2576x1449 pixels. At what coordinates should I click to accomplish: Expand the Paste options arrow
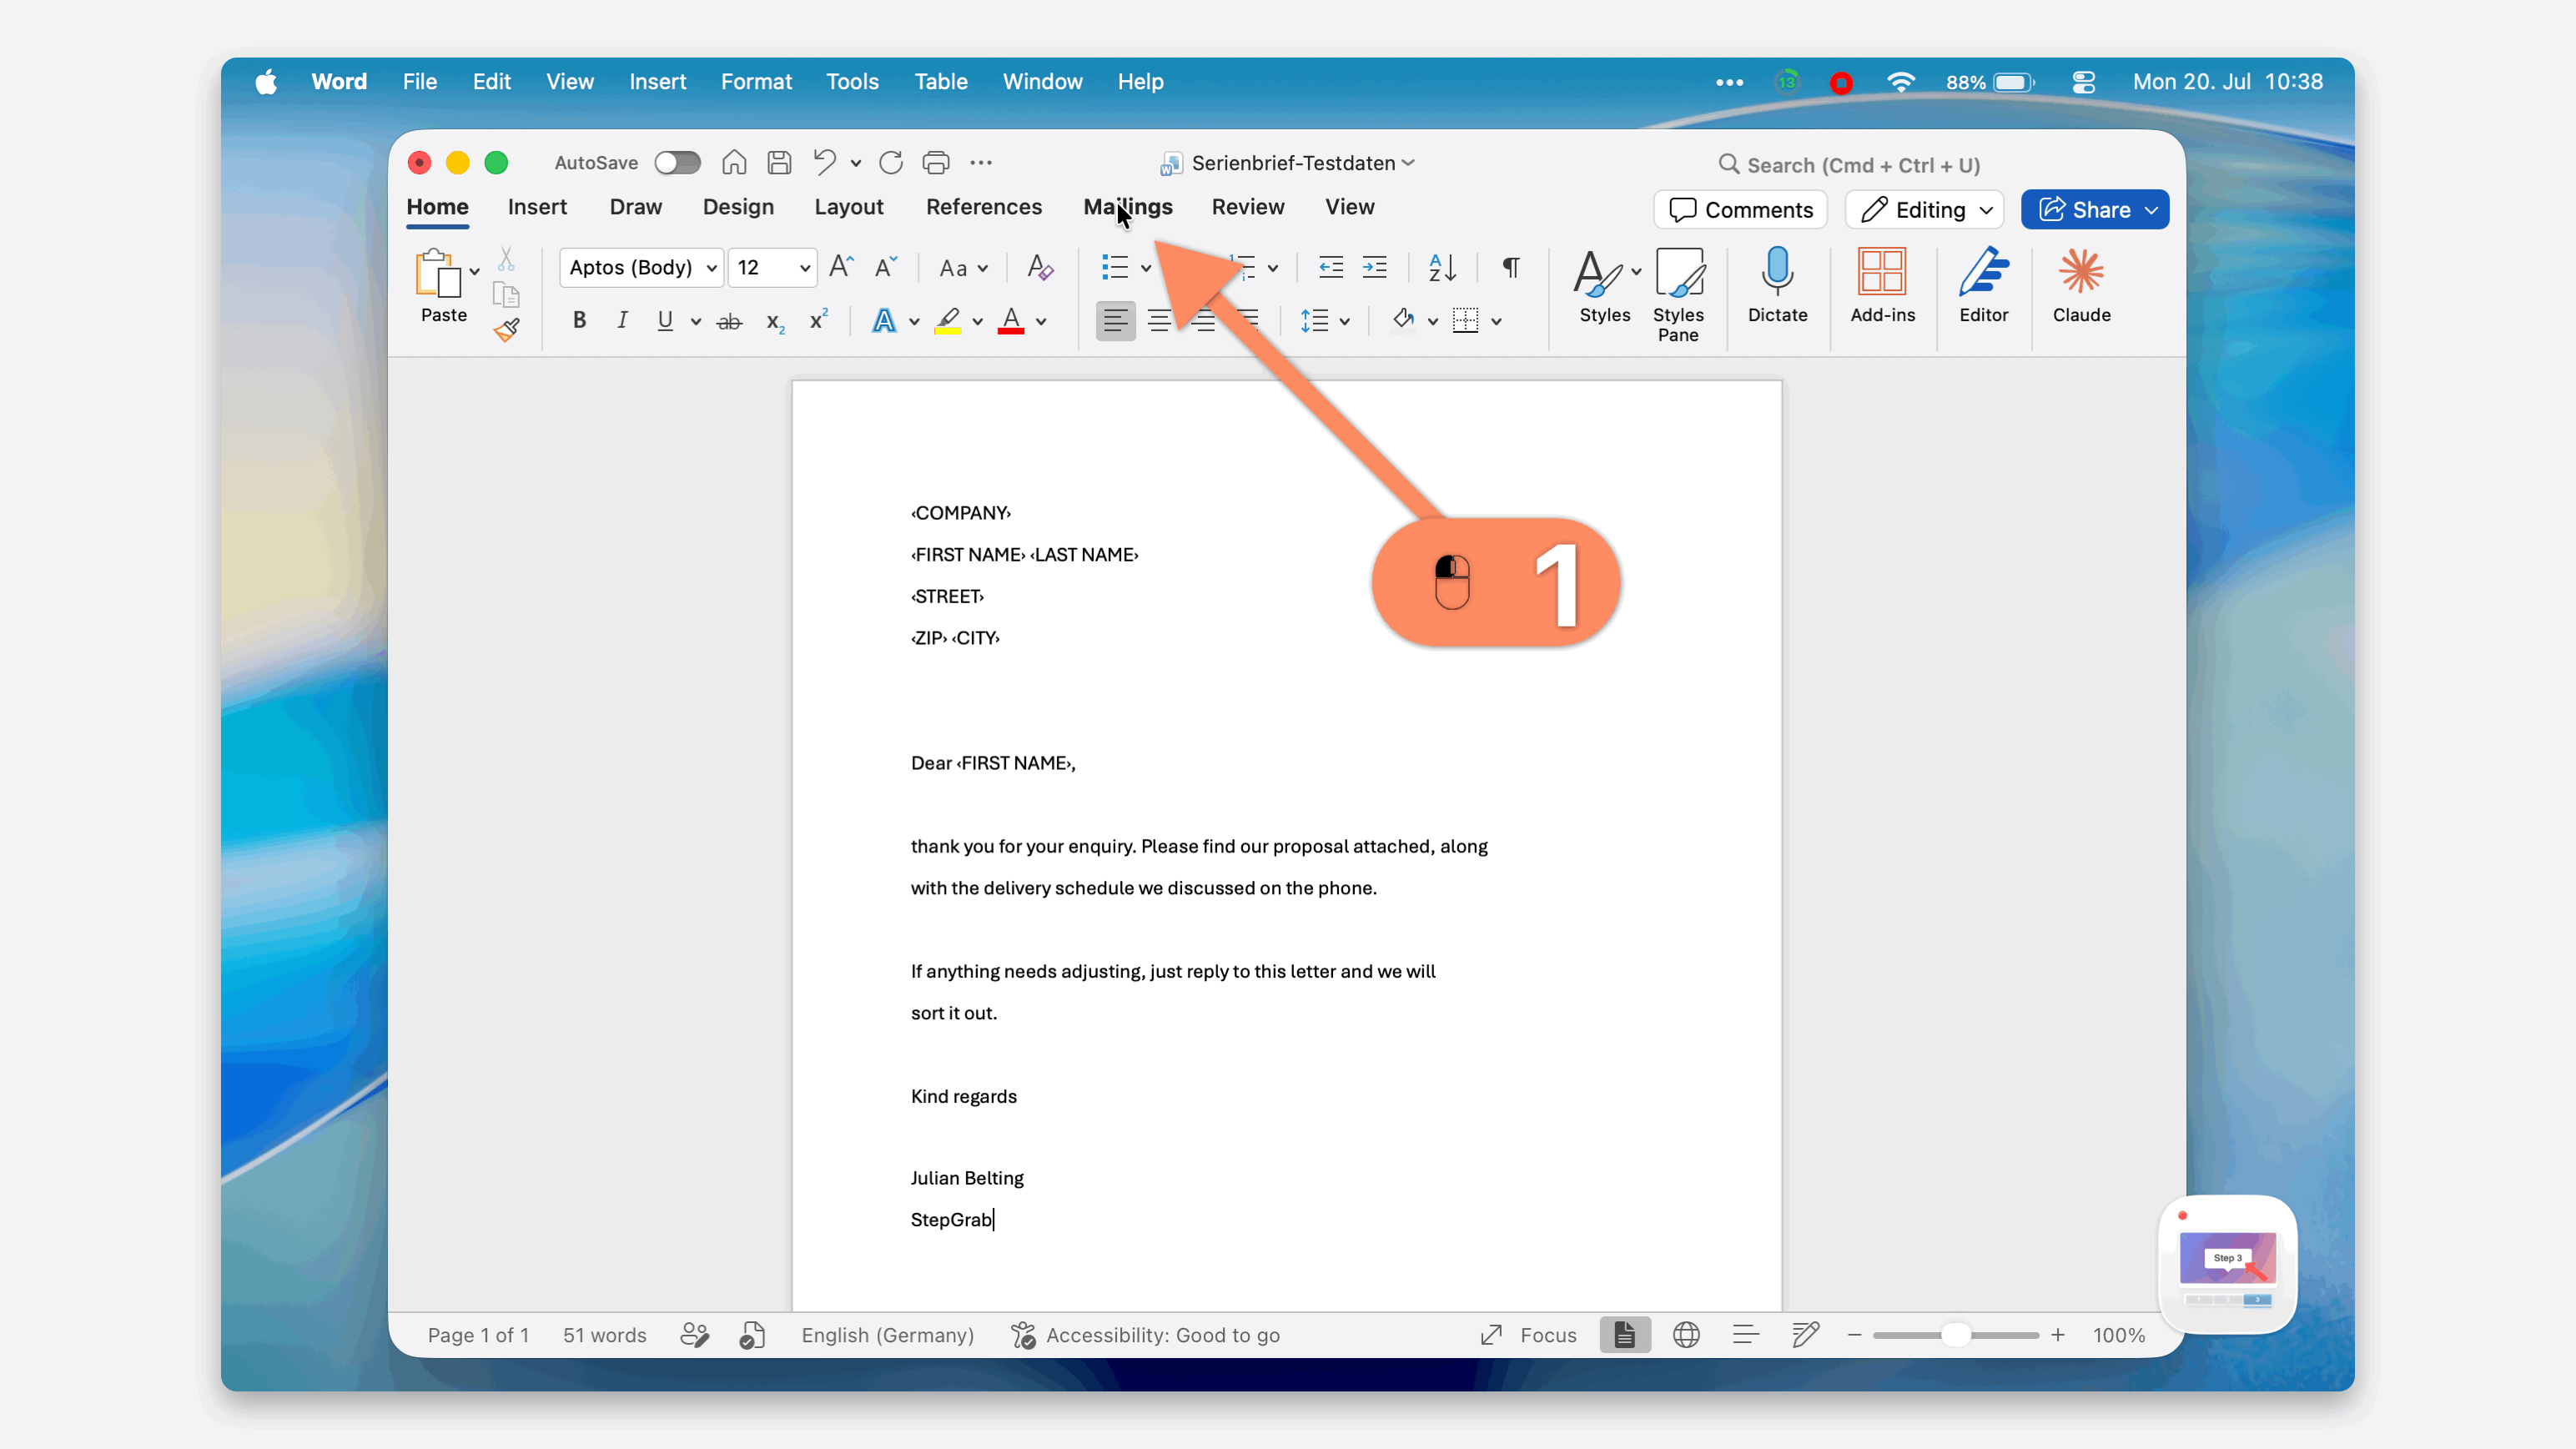475,271
